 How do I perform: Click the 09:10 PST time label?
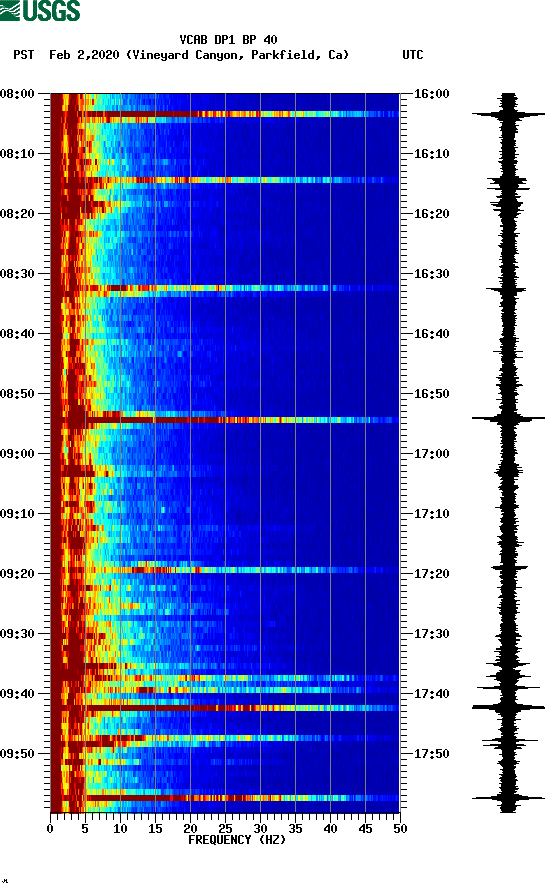point(17,514)
